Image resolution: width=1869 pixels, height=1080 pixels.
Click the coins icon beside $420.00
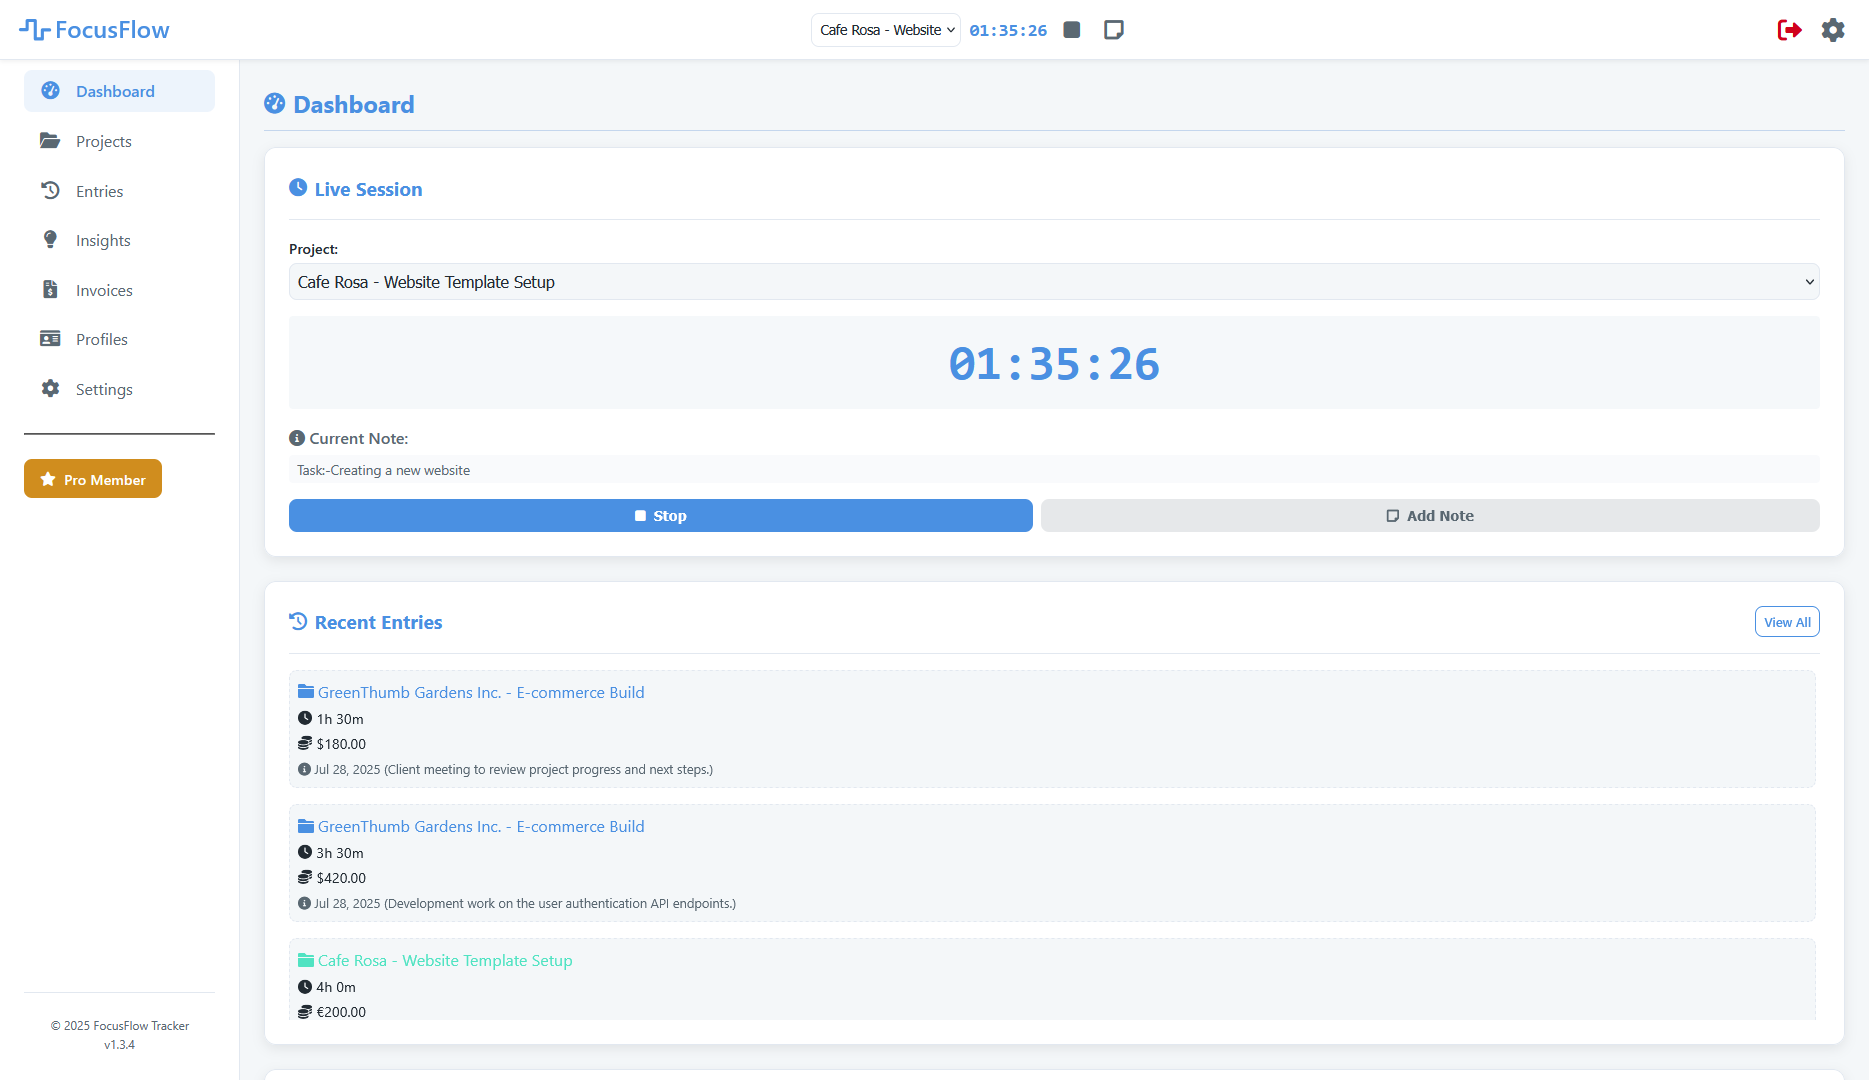click(305, 877)
